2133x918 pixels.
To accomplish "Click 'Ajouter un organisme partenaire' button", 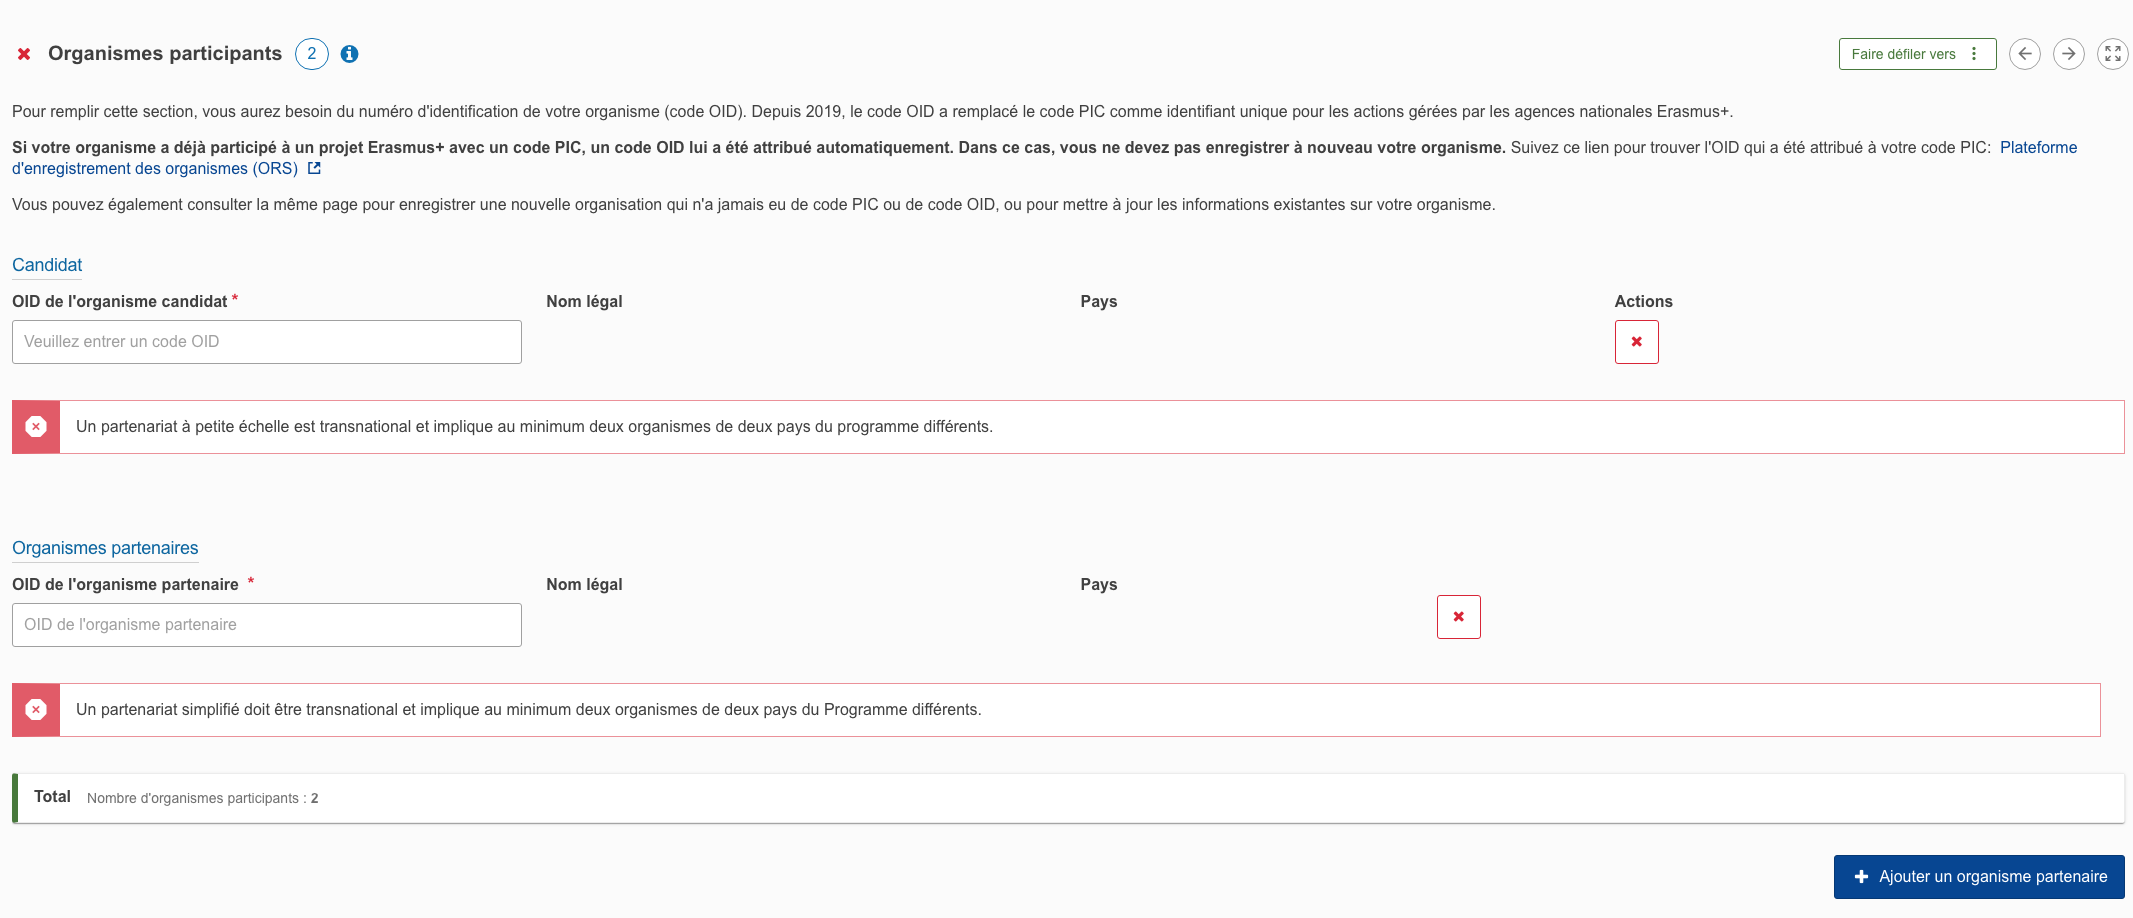I will coord(1979,877).
